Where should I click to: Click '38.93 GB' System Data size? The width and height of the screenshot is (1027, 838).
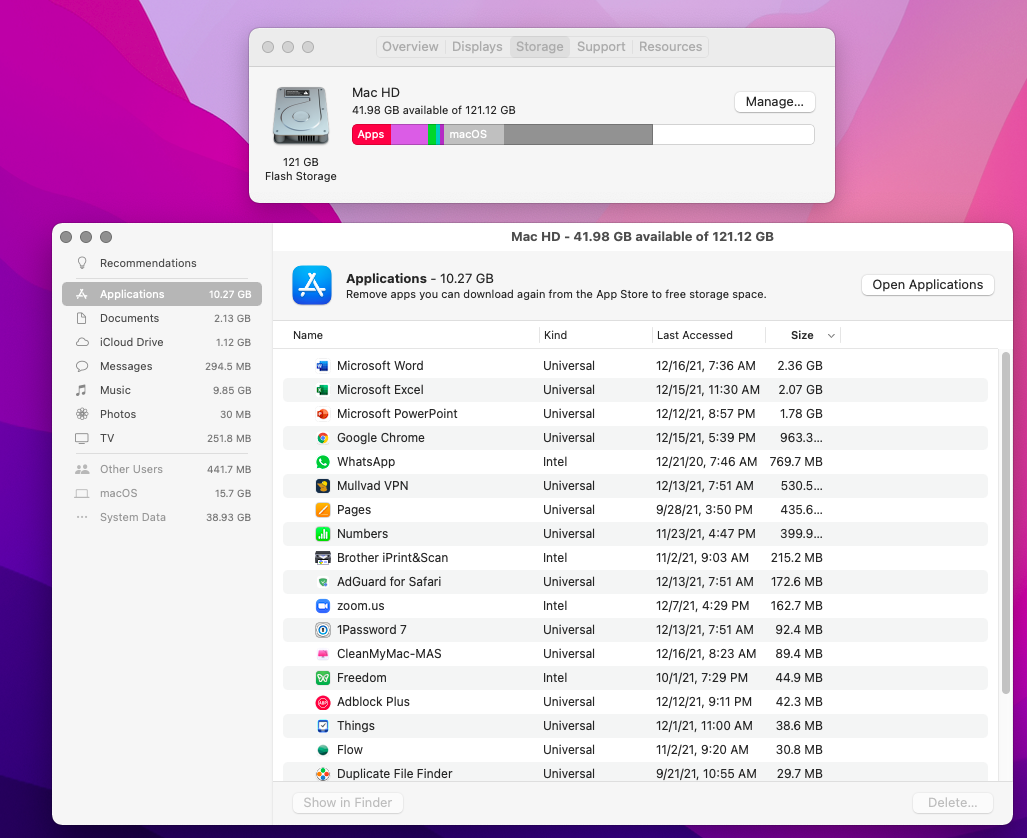228,518
